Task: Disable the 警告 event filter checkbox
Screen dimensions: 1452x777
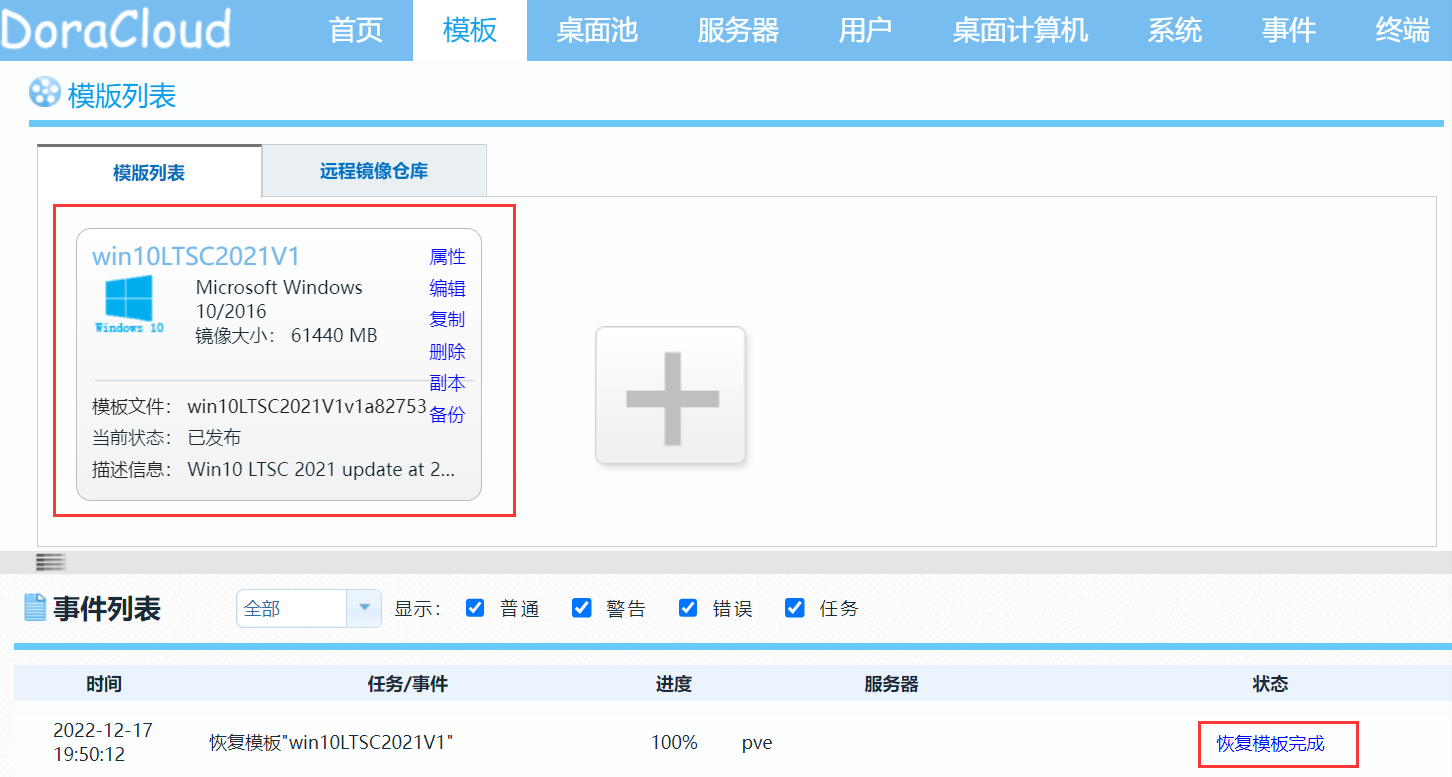Action: [x=581, y=607]
